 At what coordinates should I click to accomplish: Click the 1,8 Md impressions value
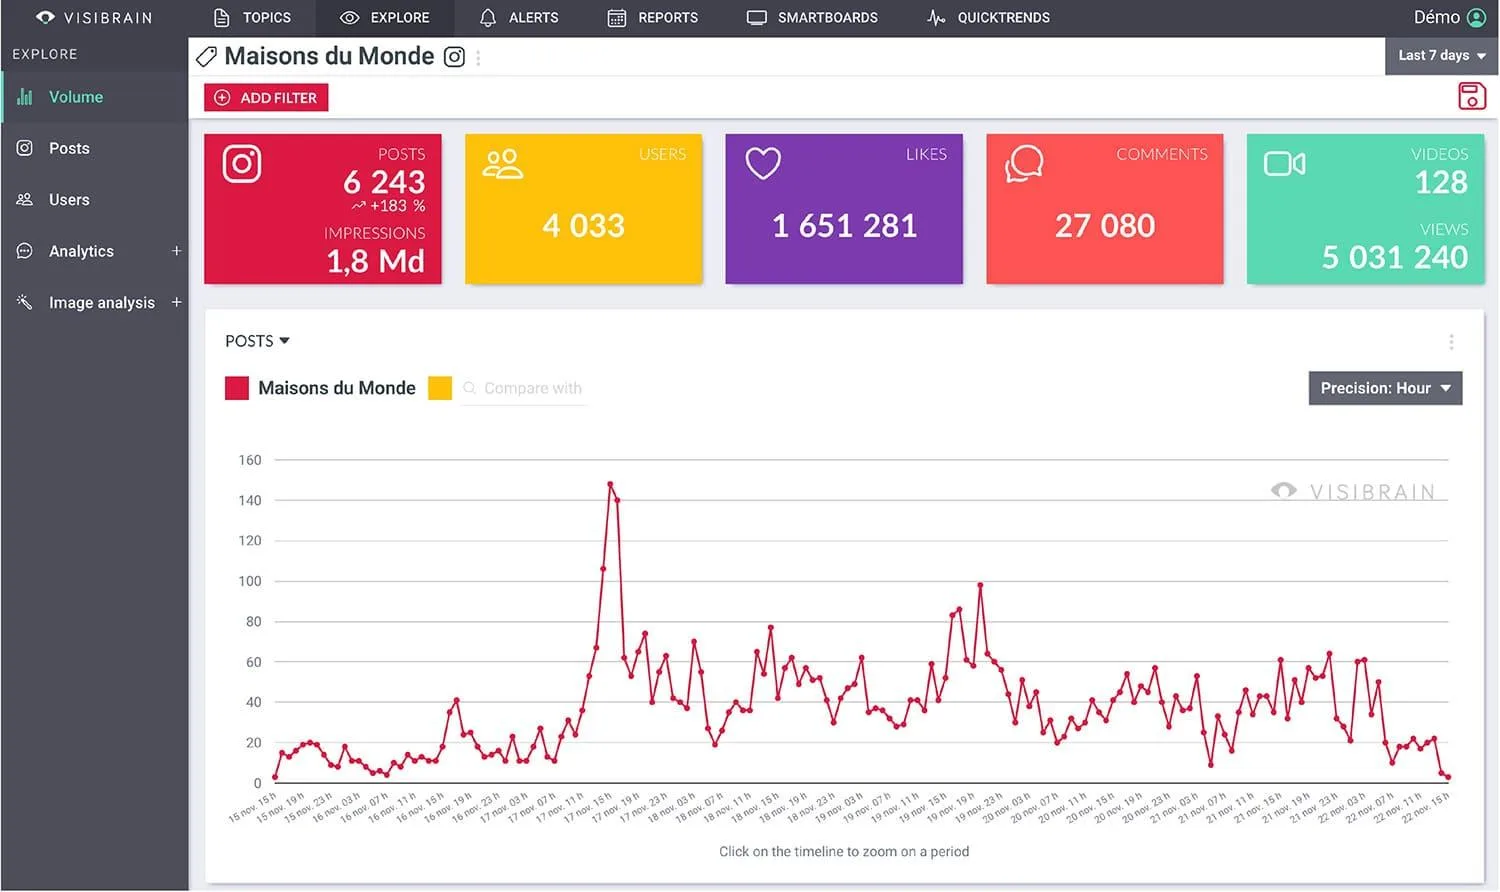(x=376, y=262)
